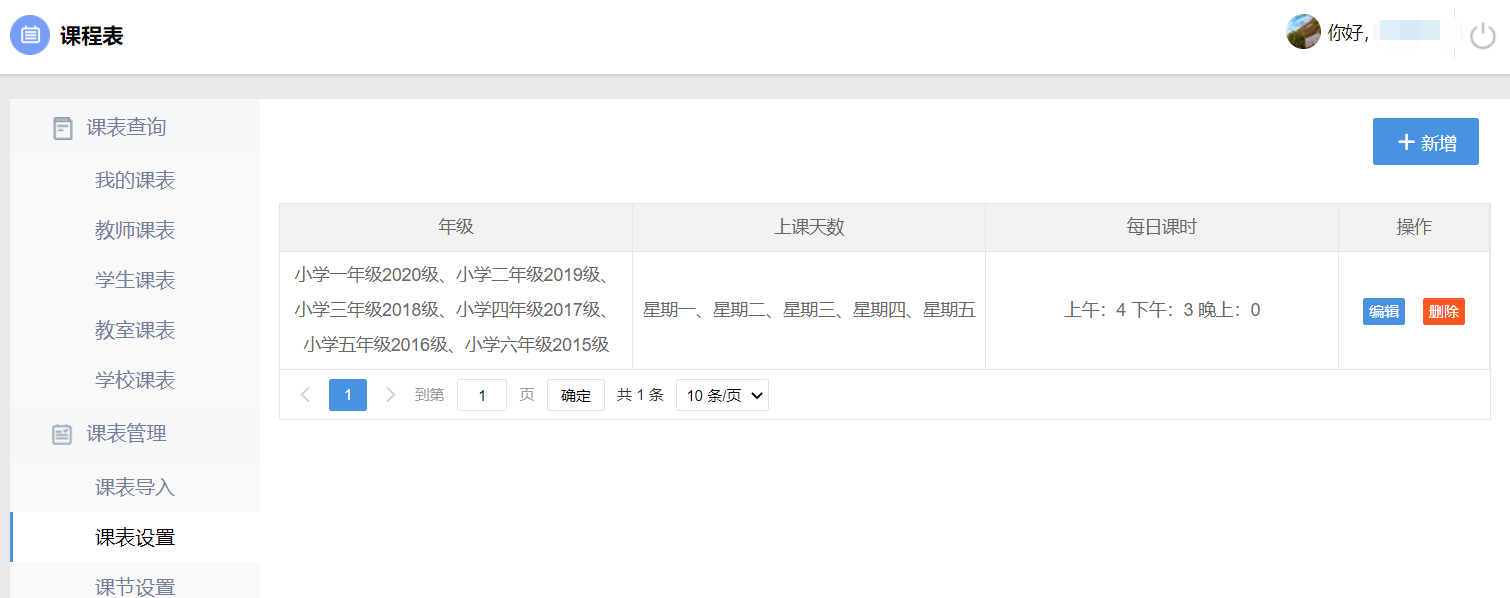
Task: Click the power logout icon
Action: point(1482,36)
